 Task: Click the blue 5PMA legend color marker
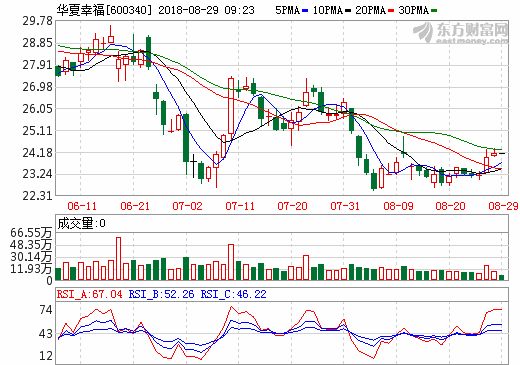[305, 10]
